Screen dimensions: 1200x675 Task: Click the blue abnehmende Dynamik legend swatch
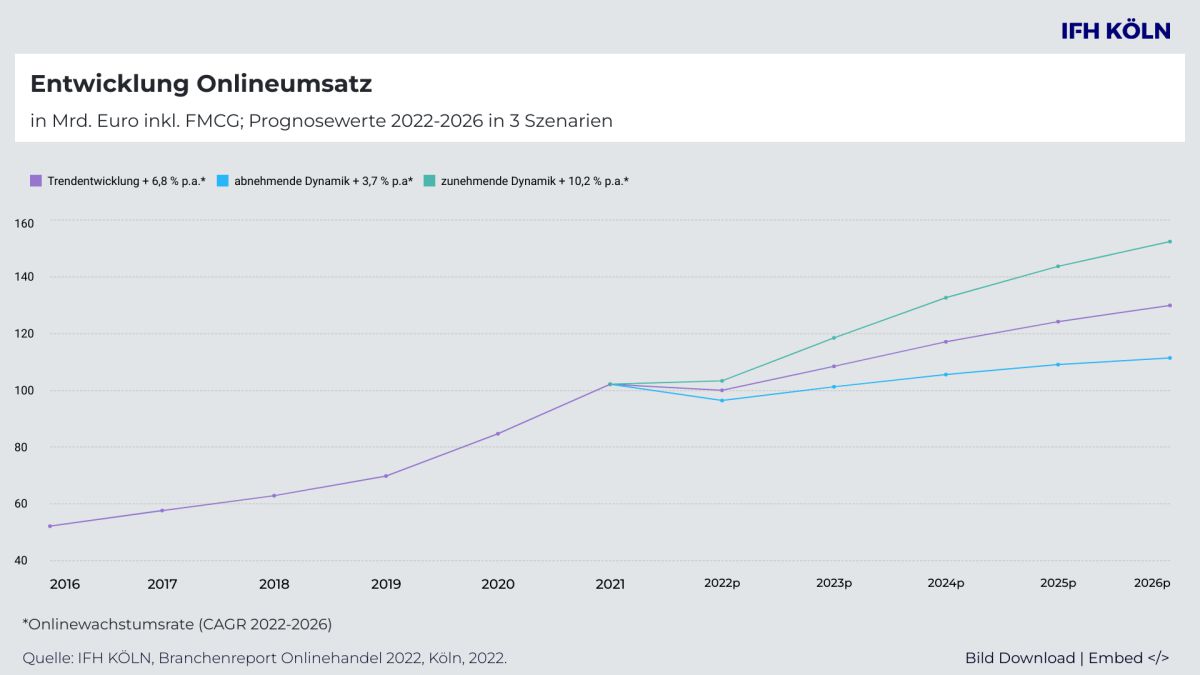(x=223, y=181)
